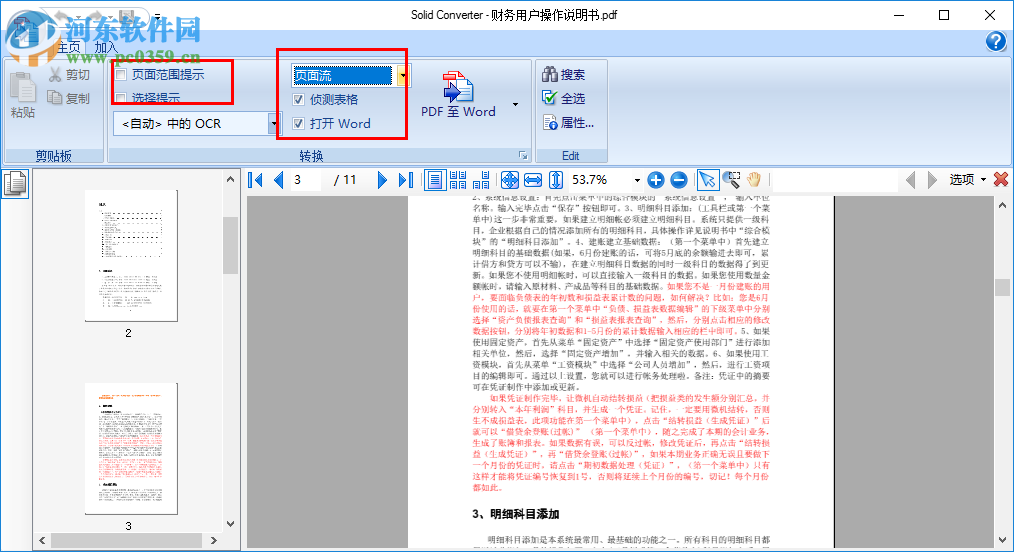This screenshot has height=552, width=1014.
Task: Click thumbnail panel scroll down arrow
Action: pyautogui.click(x=230, y=524)
